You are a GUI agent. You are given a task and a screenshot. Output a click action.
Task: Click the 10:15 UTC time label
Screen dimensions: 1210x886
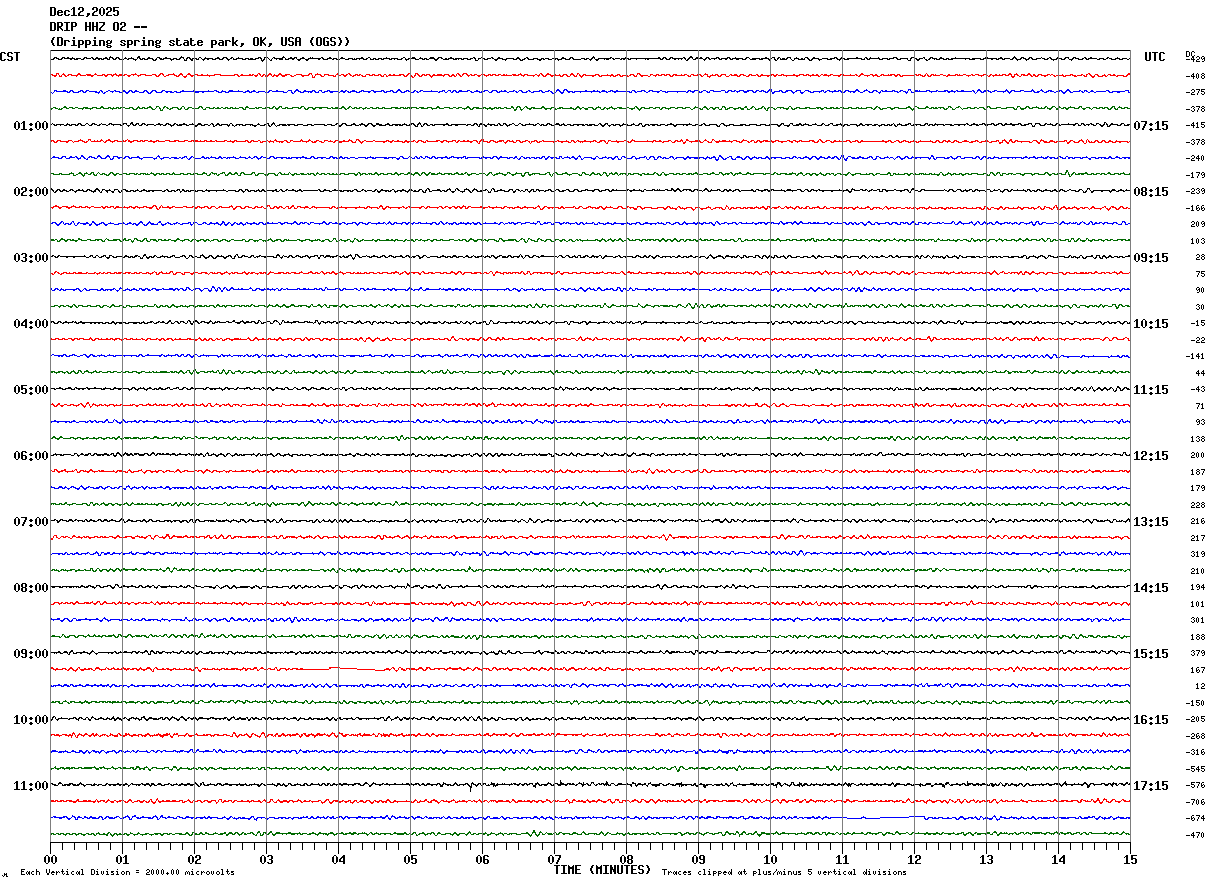[1150, 324]
